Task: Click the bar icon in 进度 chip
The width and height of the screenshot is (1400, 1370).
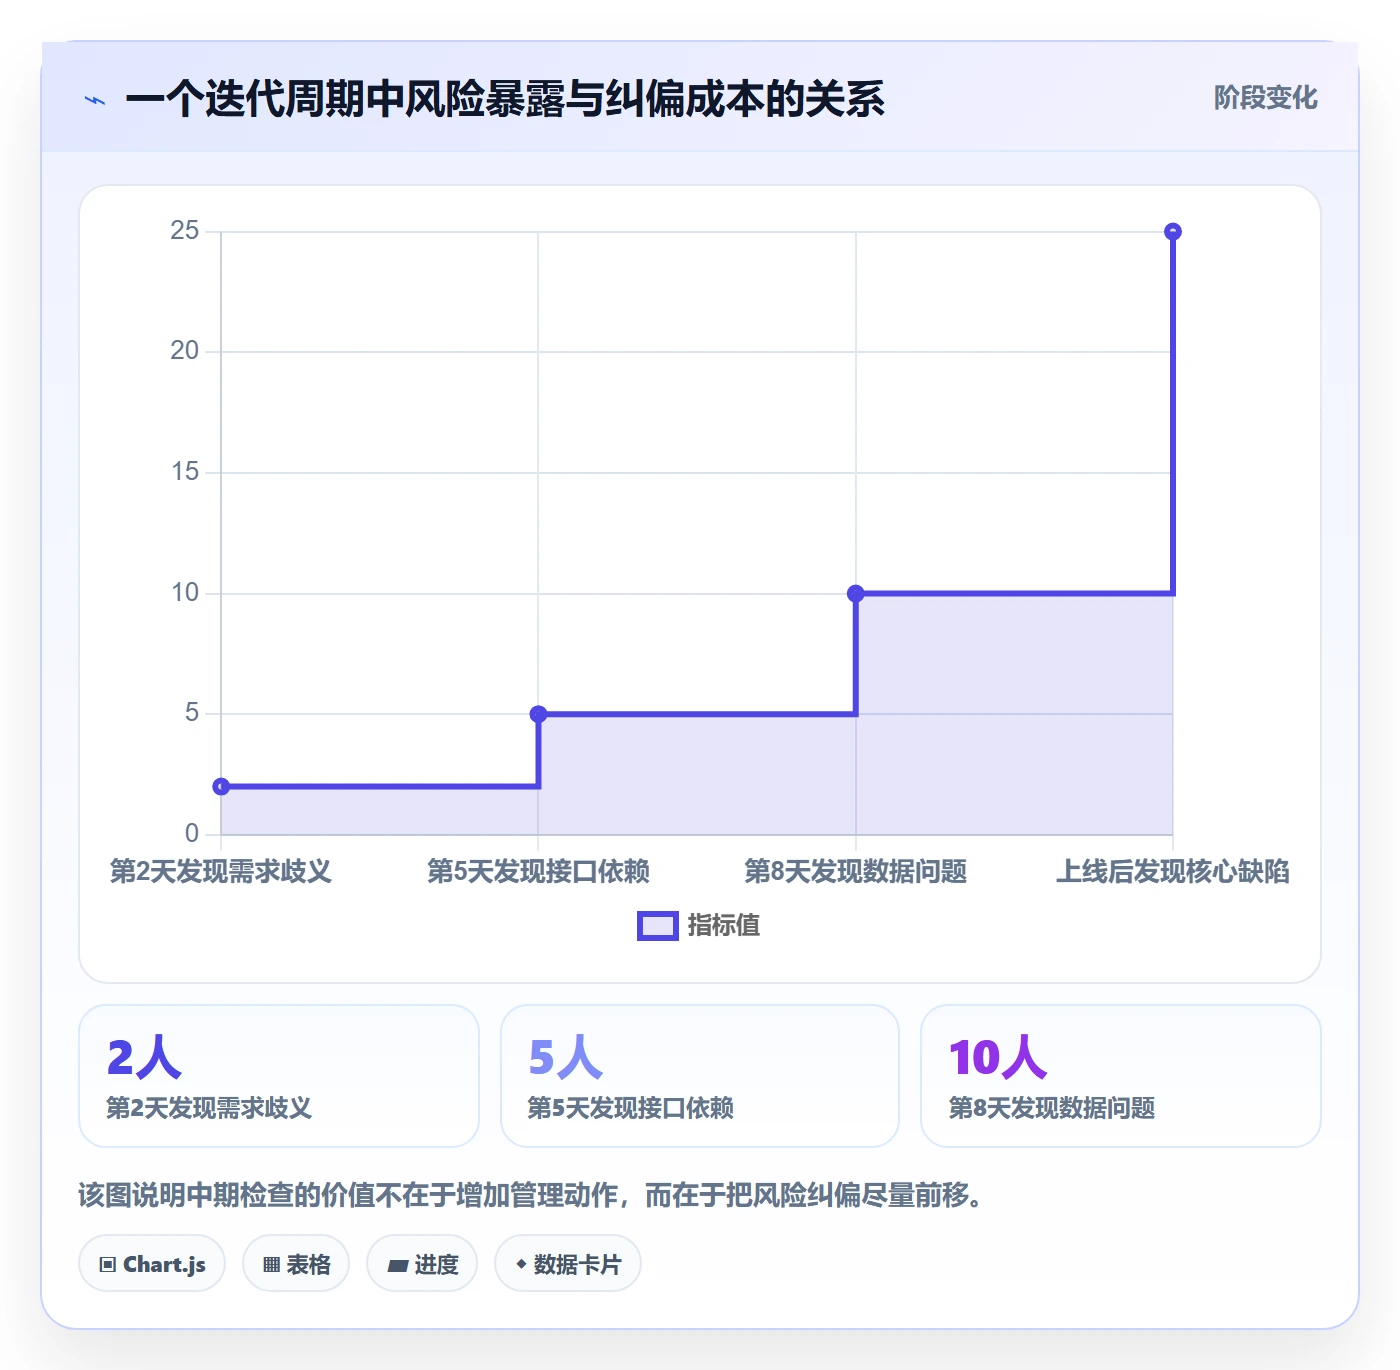Action: (397, 1266)
